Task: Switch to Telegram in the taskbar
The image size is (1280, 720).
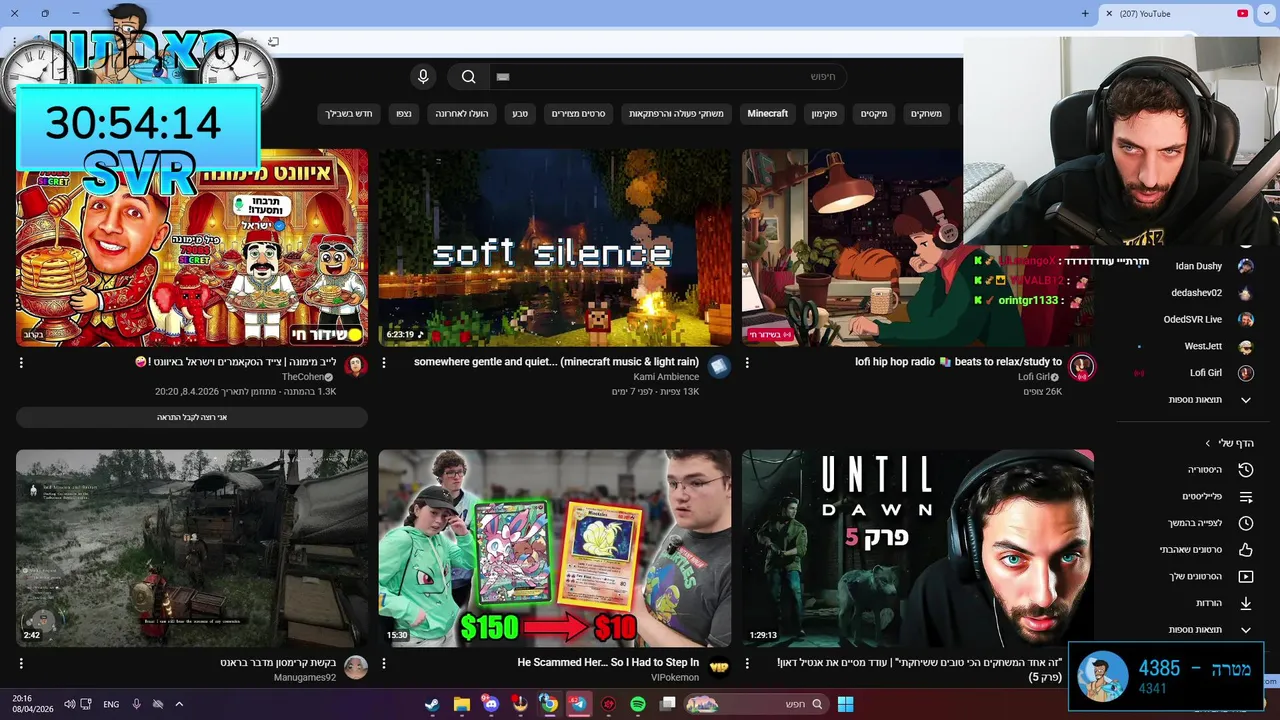Action: coord(579,704)
